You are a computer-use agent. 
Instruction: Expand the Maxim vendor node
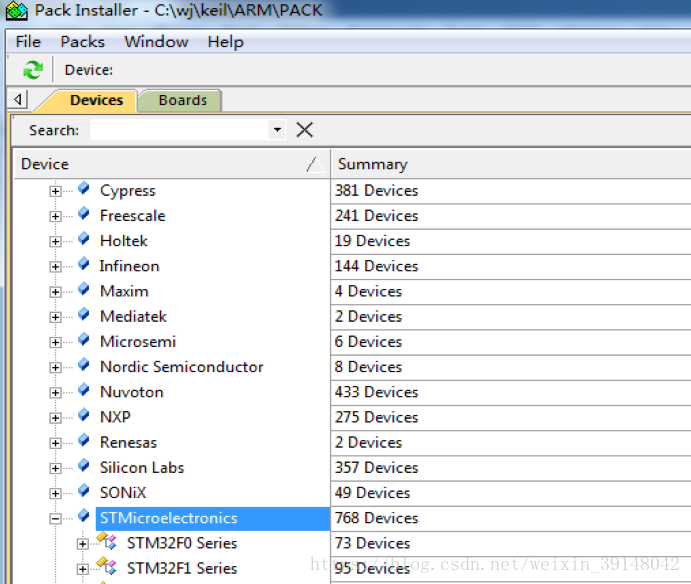point(55,292)
